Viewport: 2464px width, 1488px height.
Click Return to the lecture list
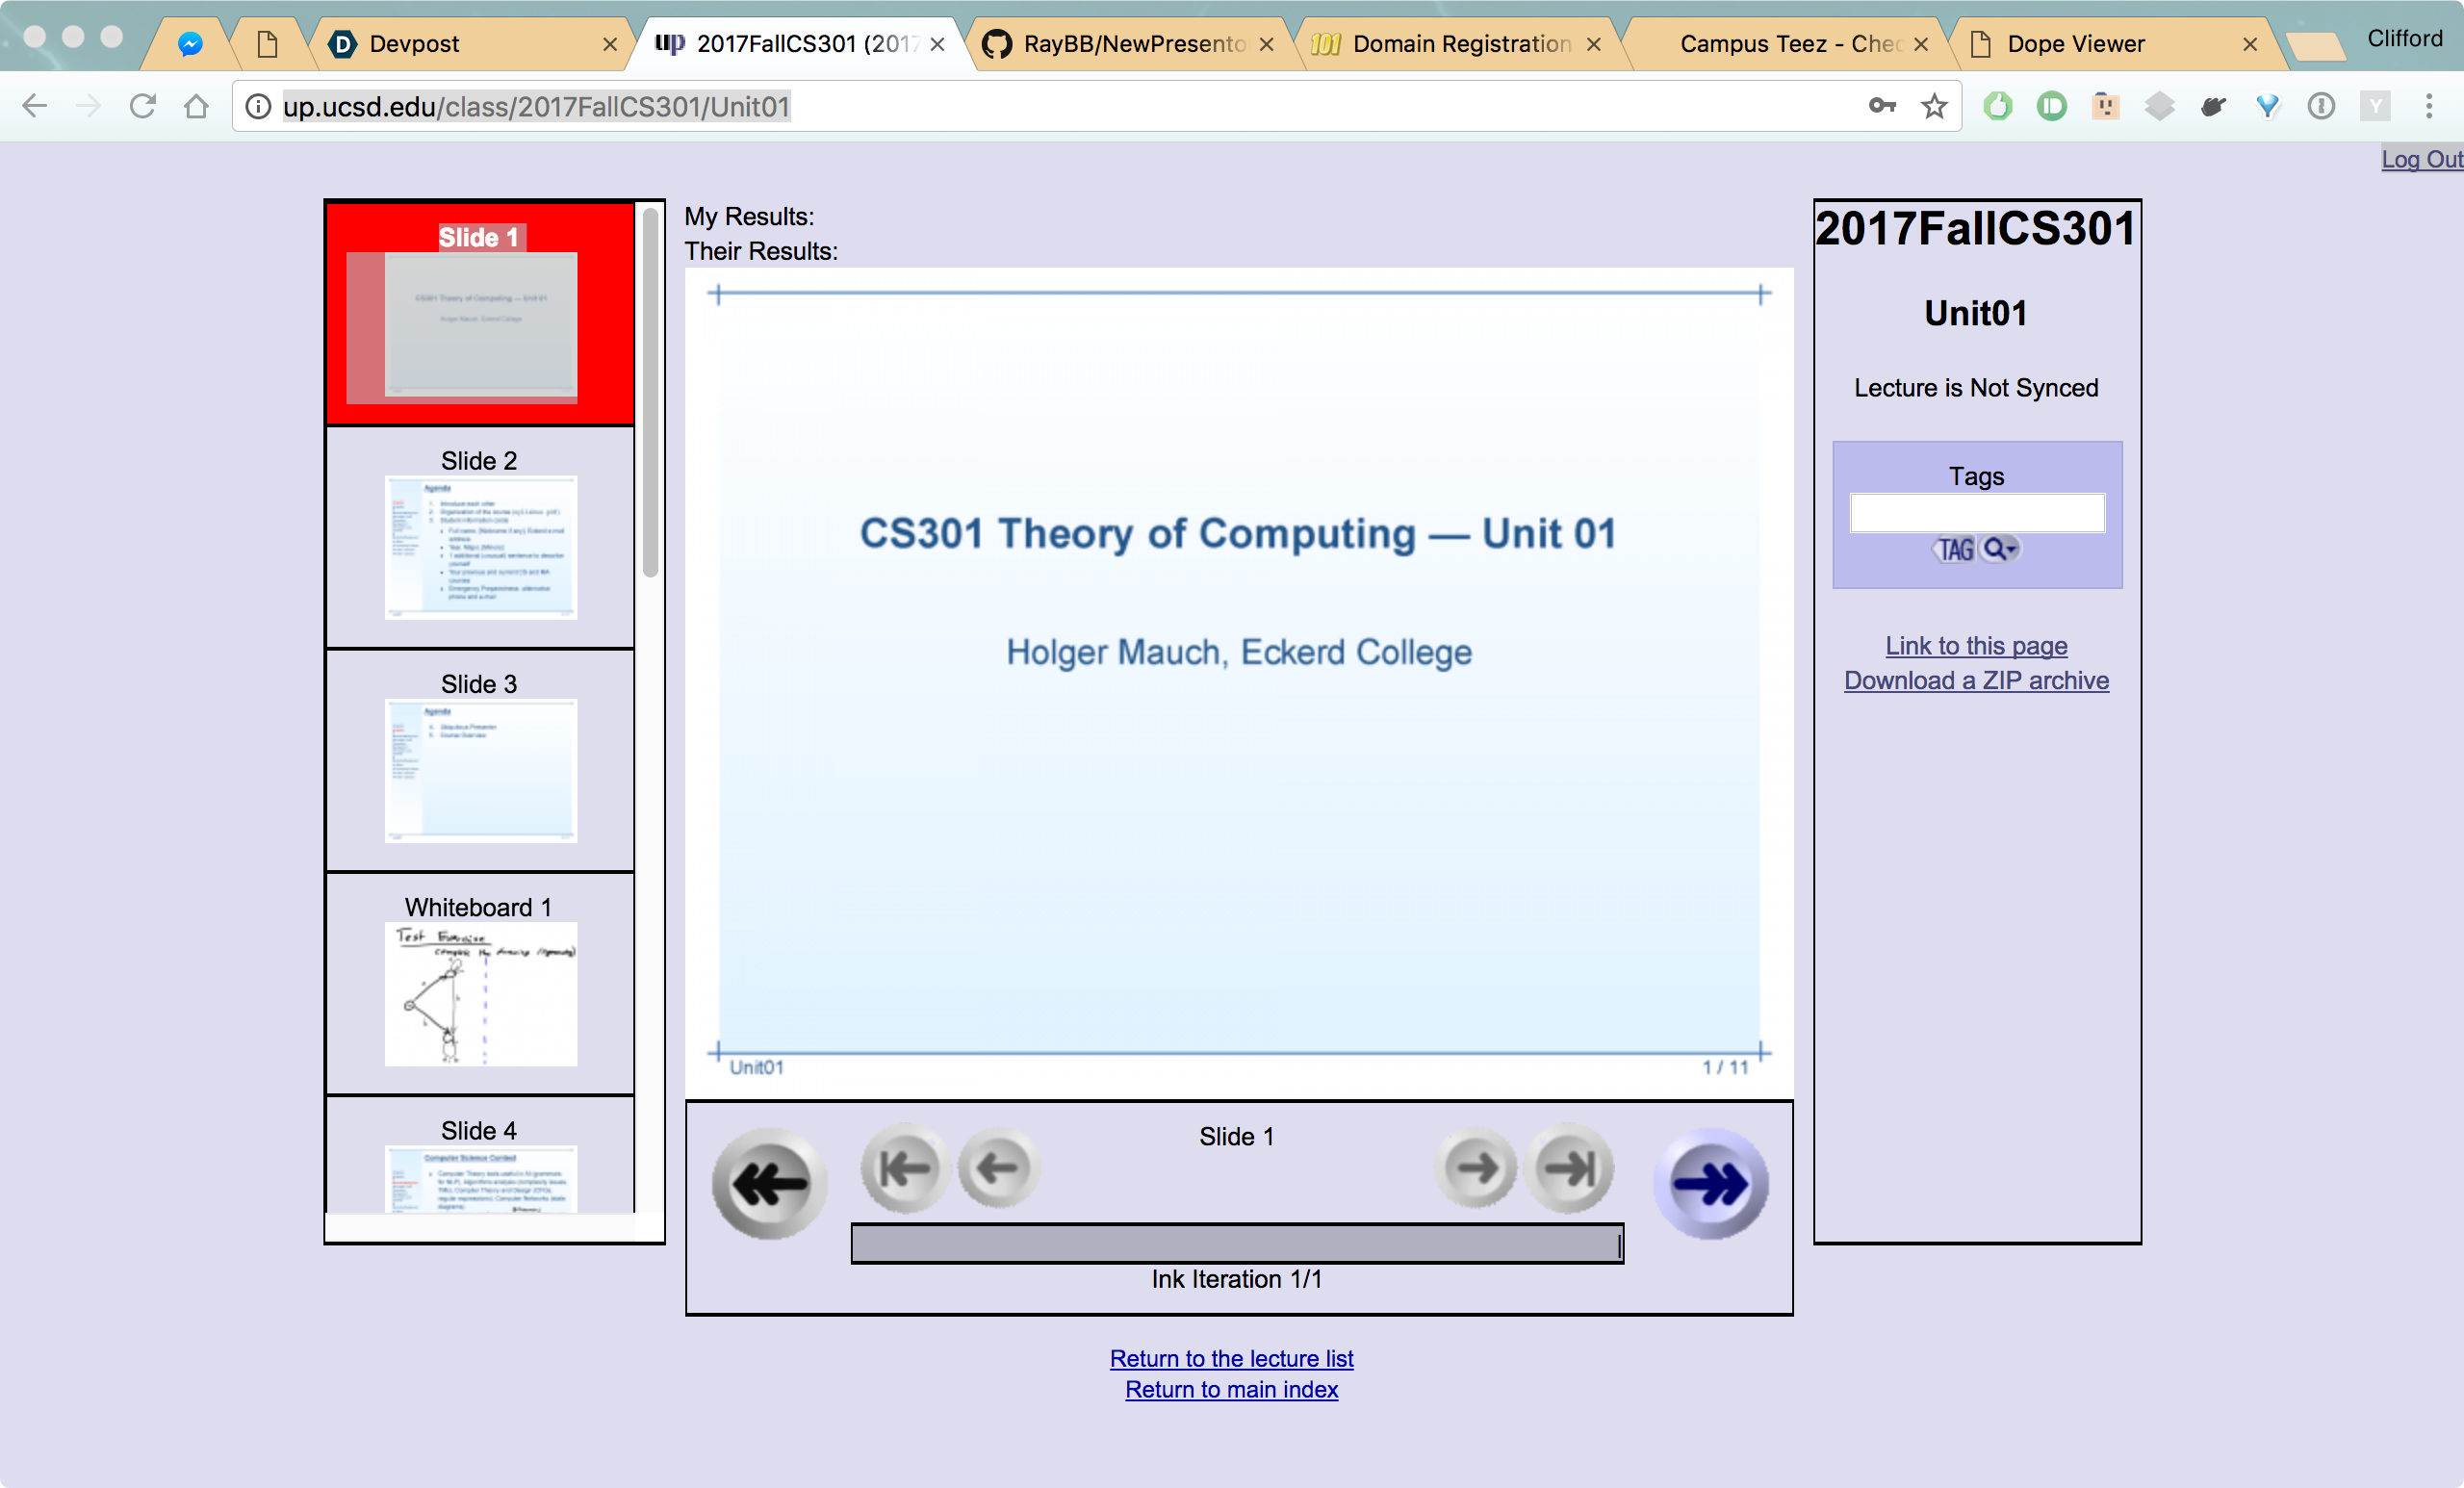[1231, 1358]
